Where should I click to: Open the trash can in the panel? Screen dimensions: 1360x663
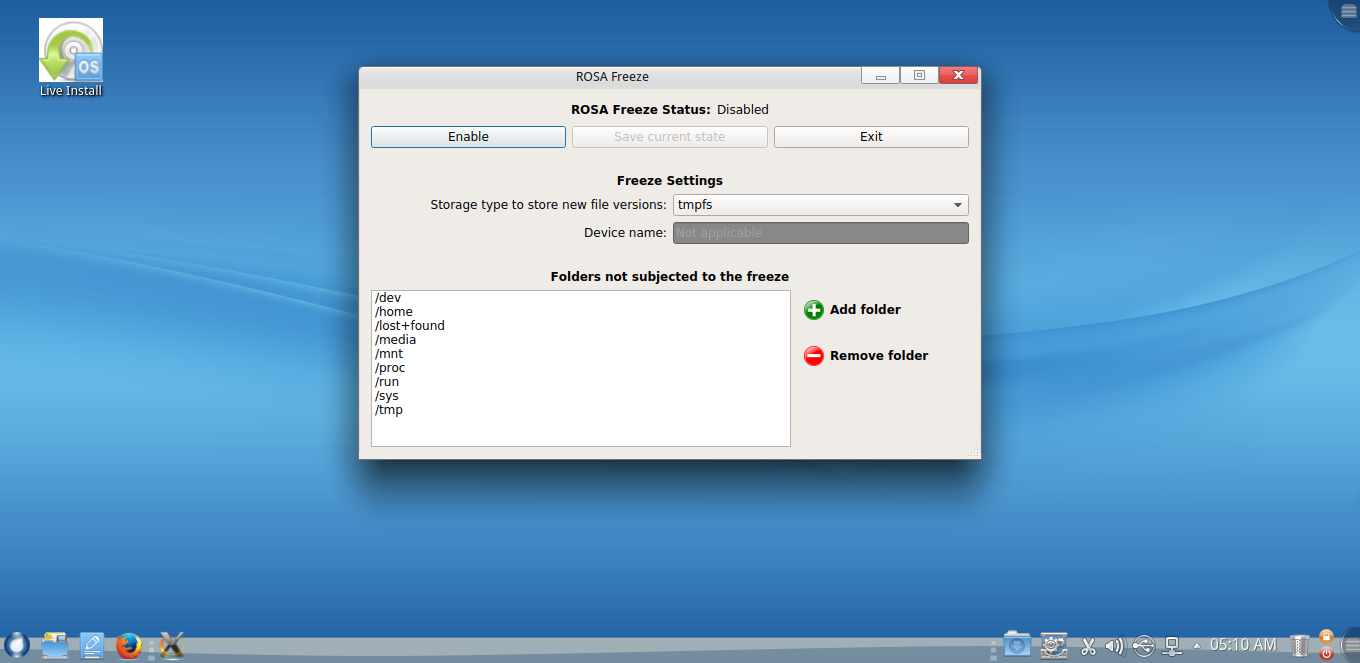[1299, 646]
